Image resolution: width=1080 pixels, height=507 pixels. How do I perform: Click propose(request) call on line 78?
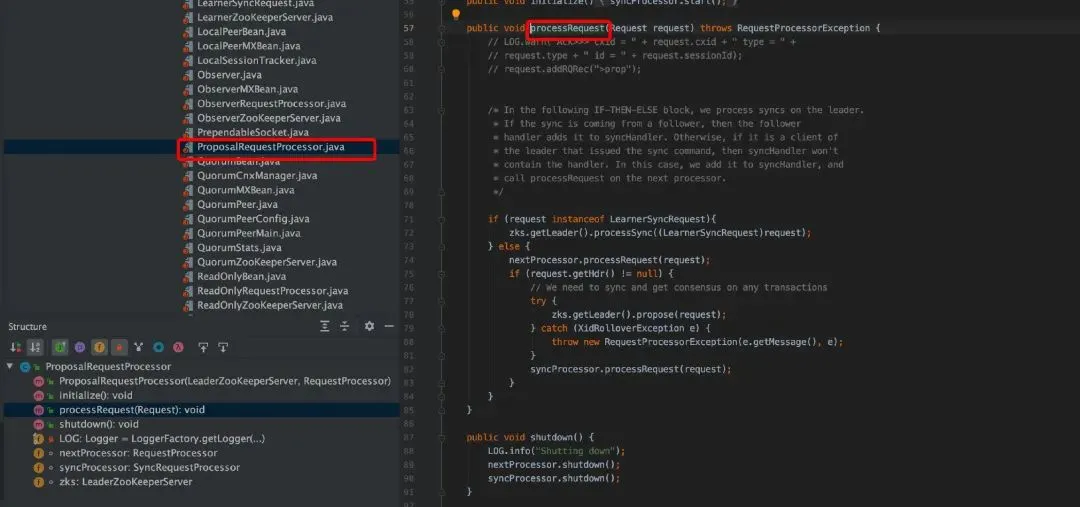pos(680,315)
